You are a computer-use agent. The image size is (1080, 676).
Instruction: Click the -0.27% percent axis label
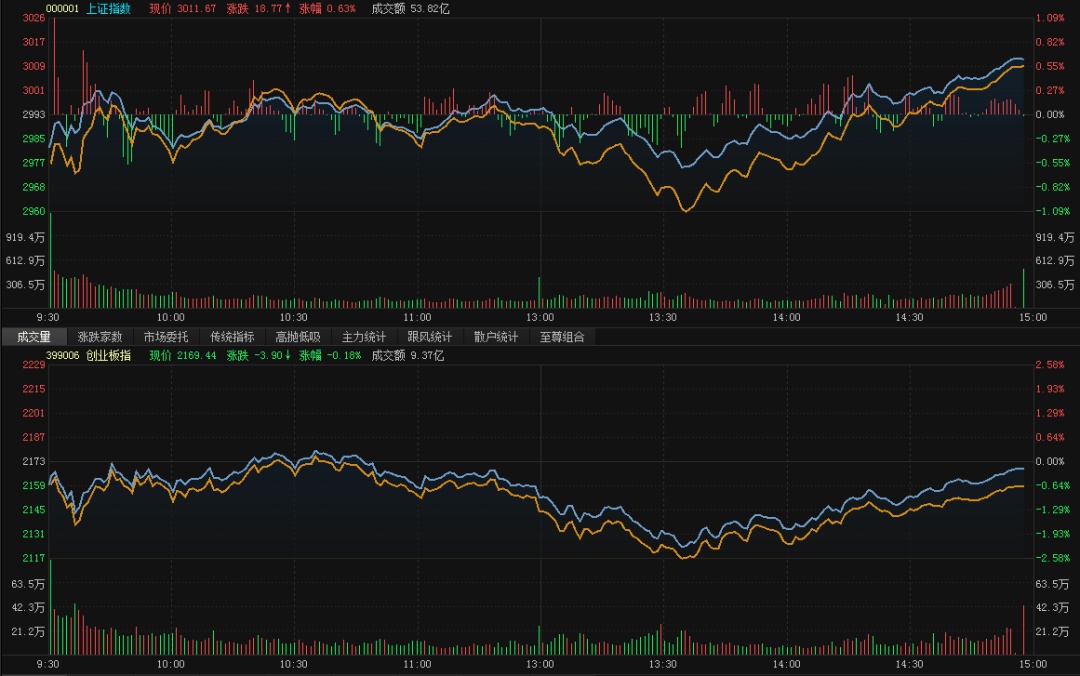(1052, 139)
